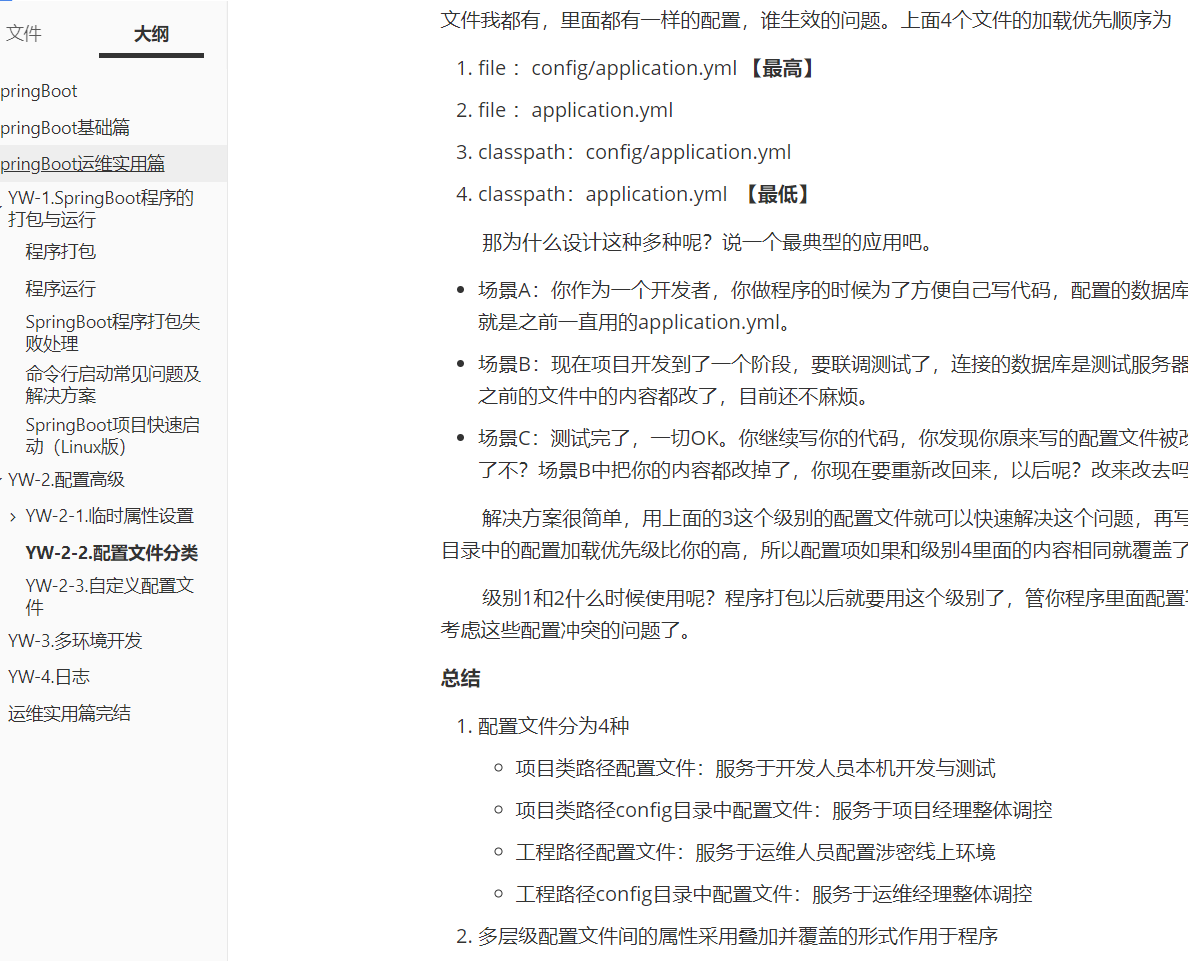Click the 场景C bullet paragraph
Screen dimensions: 1188x961
[833, 454]
